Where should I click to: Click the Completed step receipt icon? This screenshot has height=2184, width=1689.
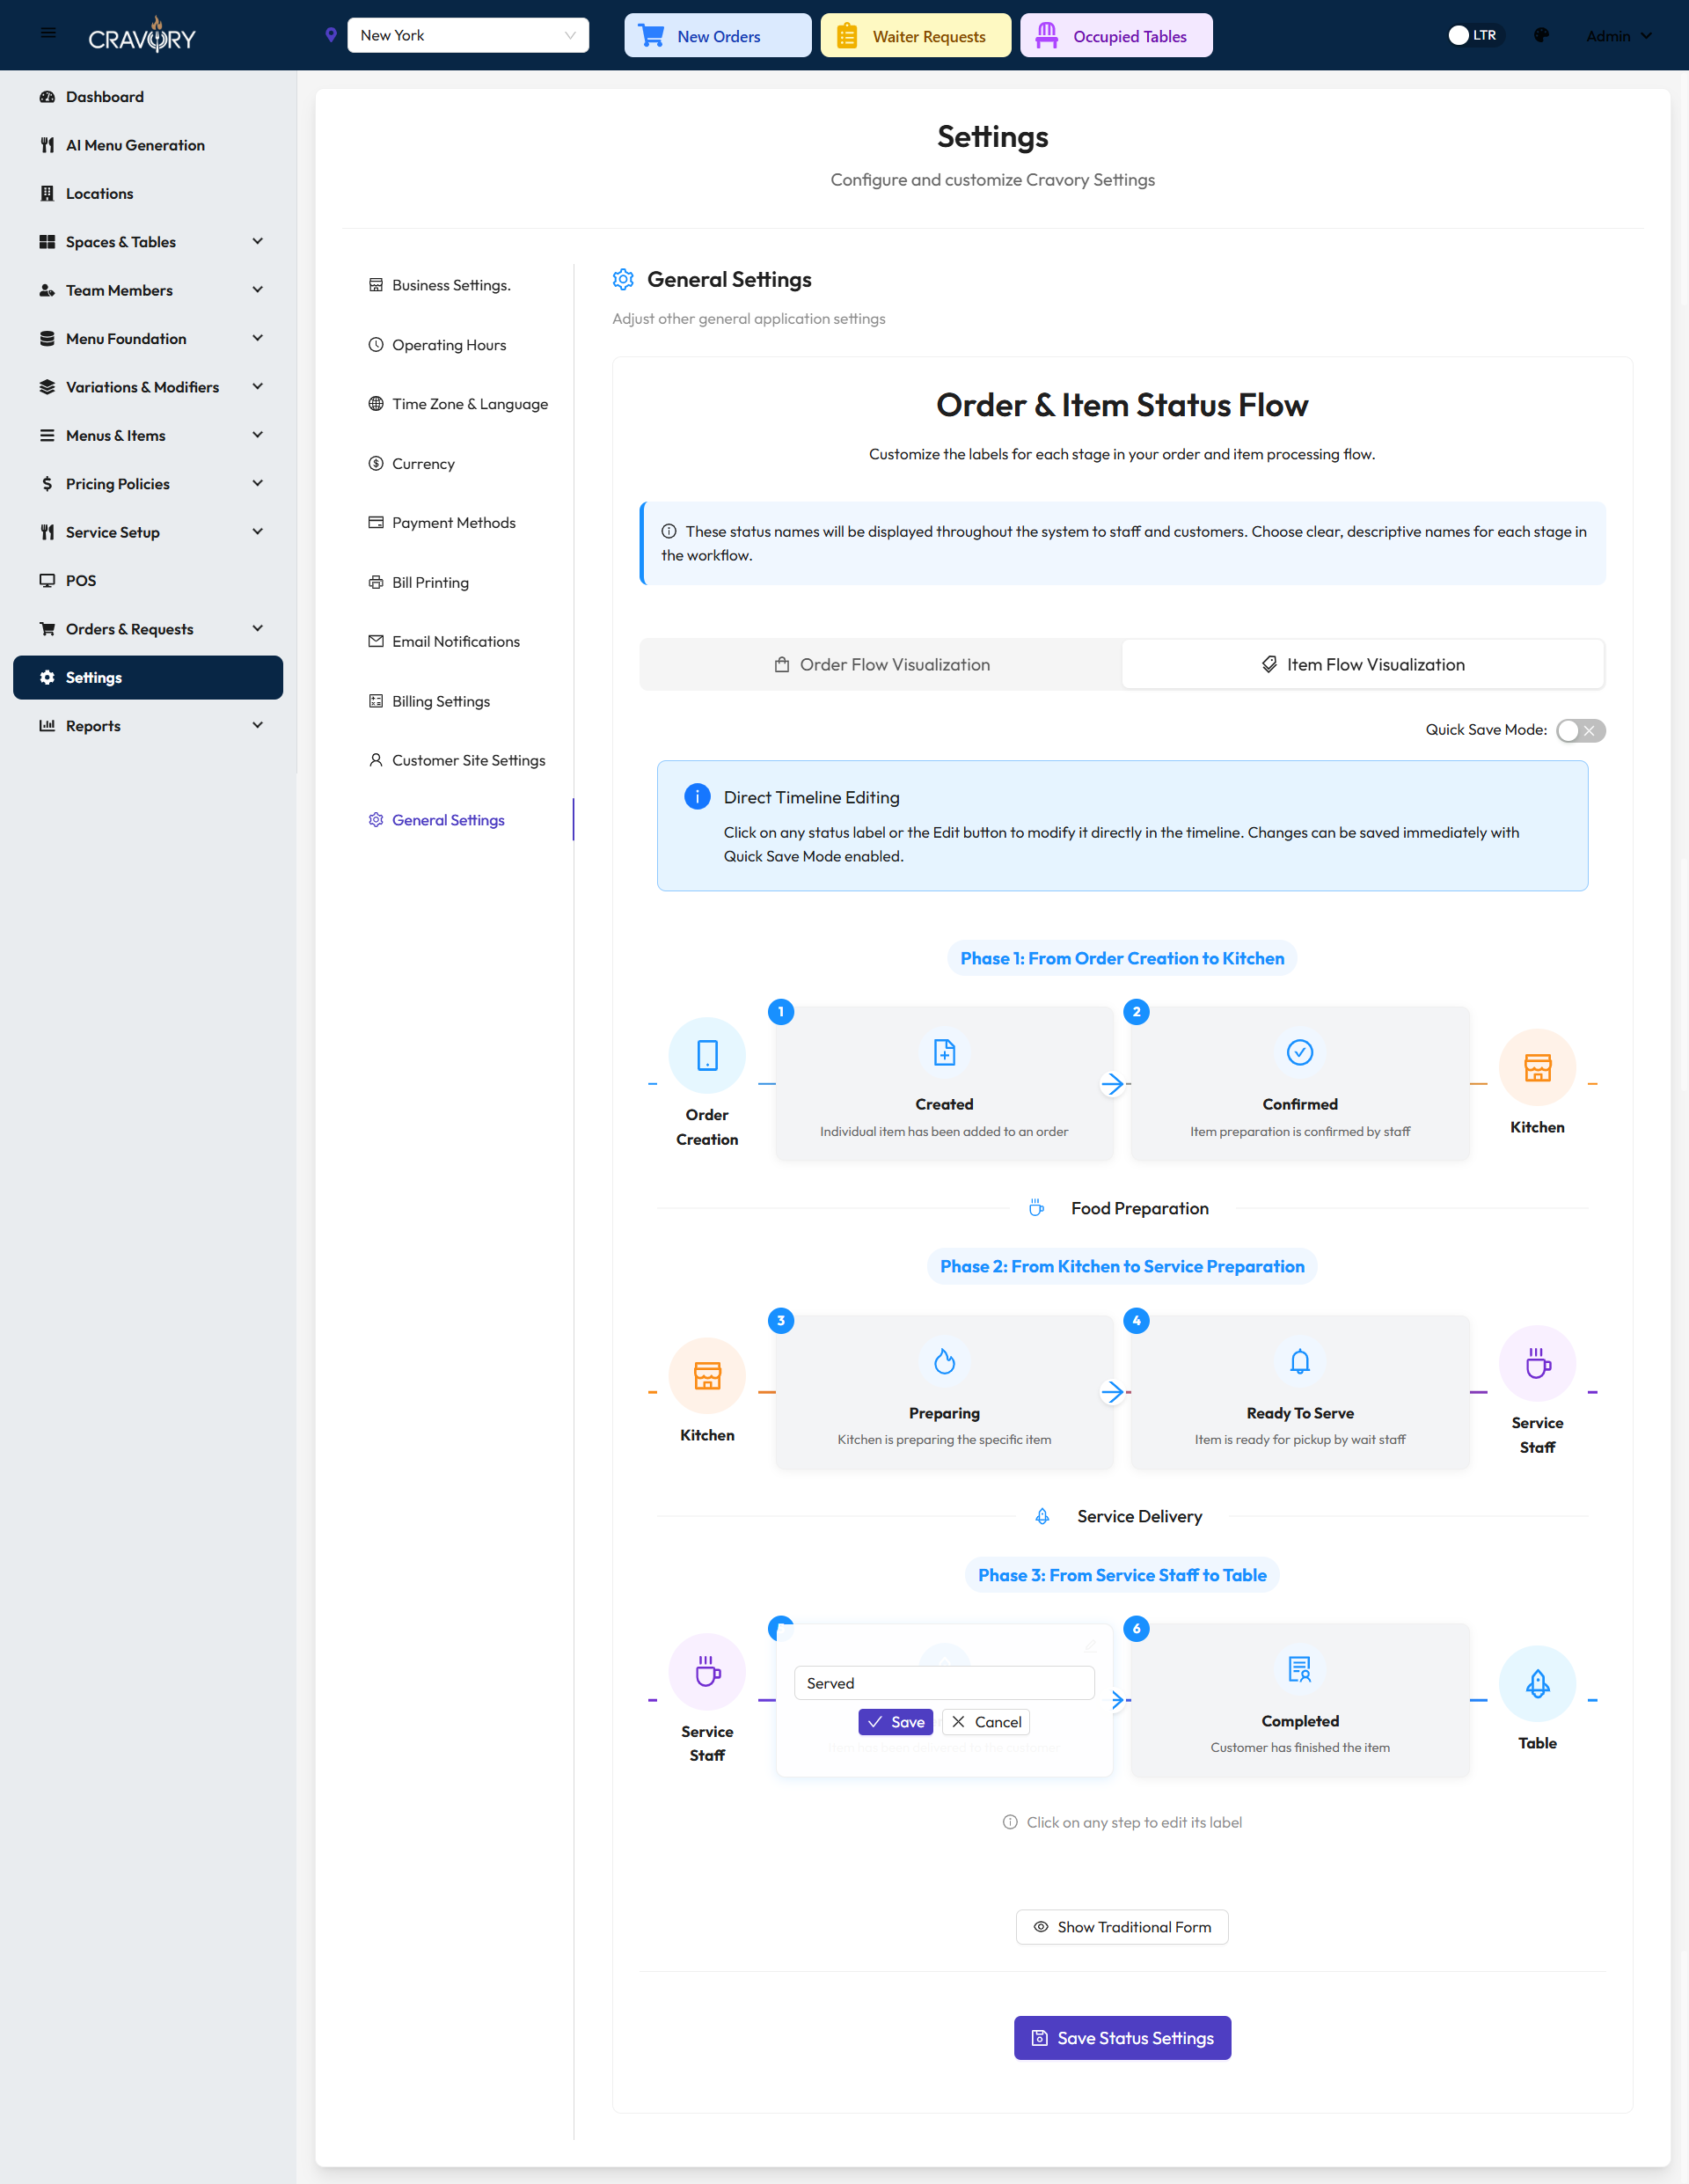pyautogui.click(x=1299, y=1669)
